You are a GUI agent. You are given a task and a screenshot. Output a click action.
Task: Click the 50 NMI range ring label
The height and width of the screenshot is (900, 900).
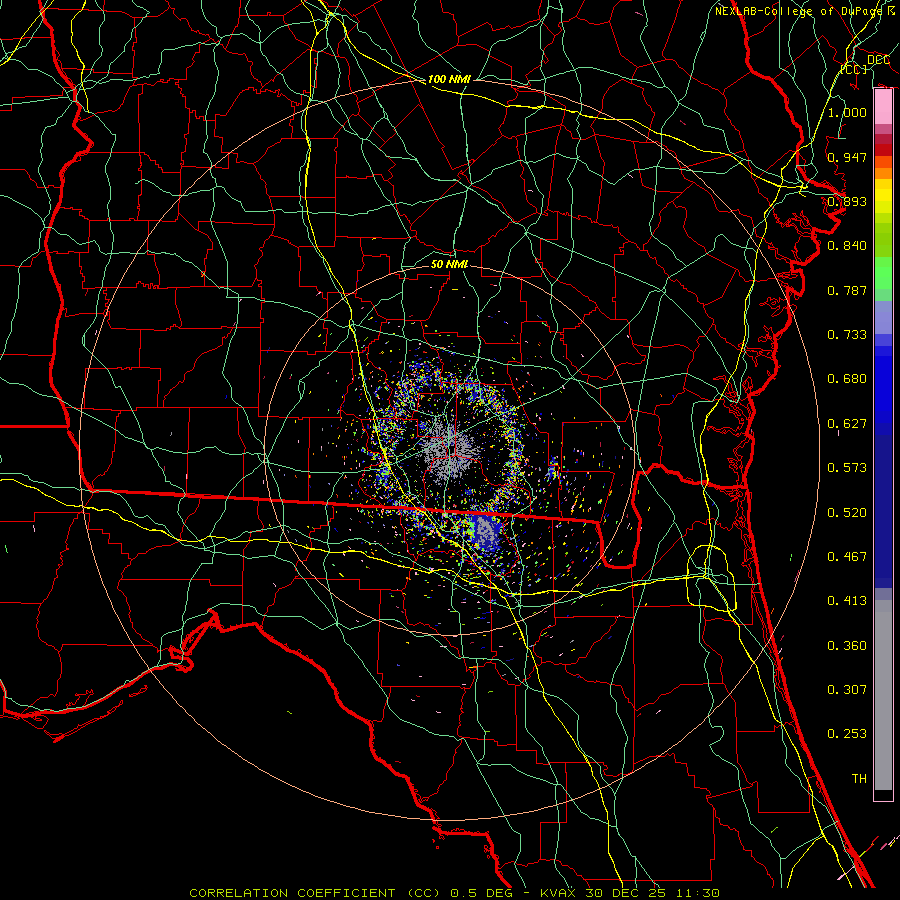(x=449, y=264)
